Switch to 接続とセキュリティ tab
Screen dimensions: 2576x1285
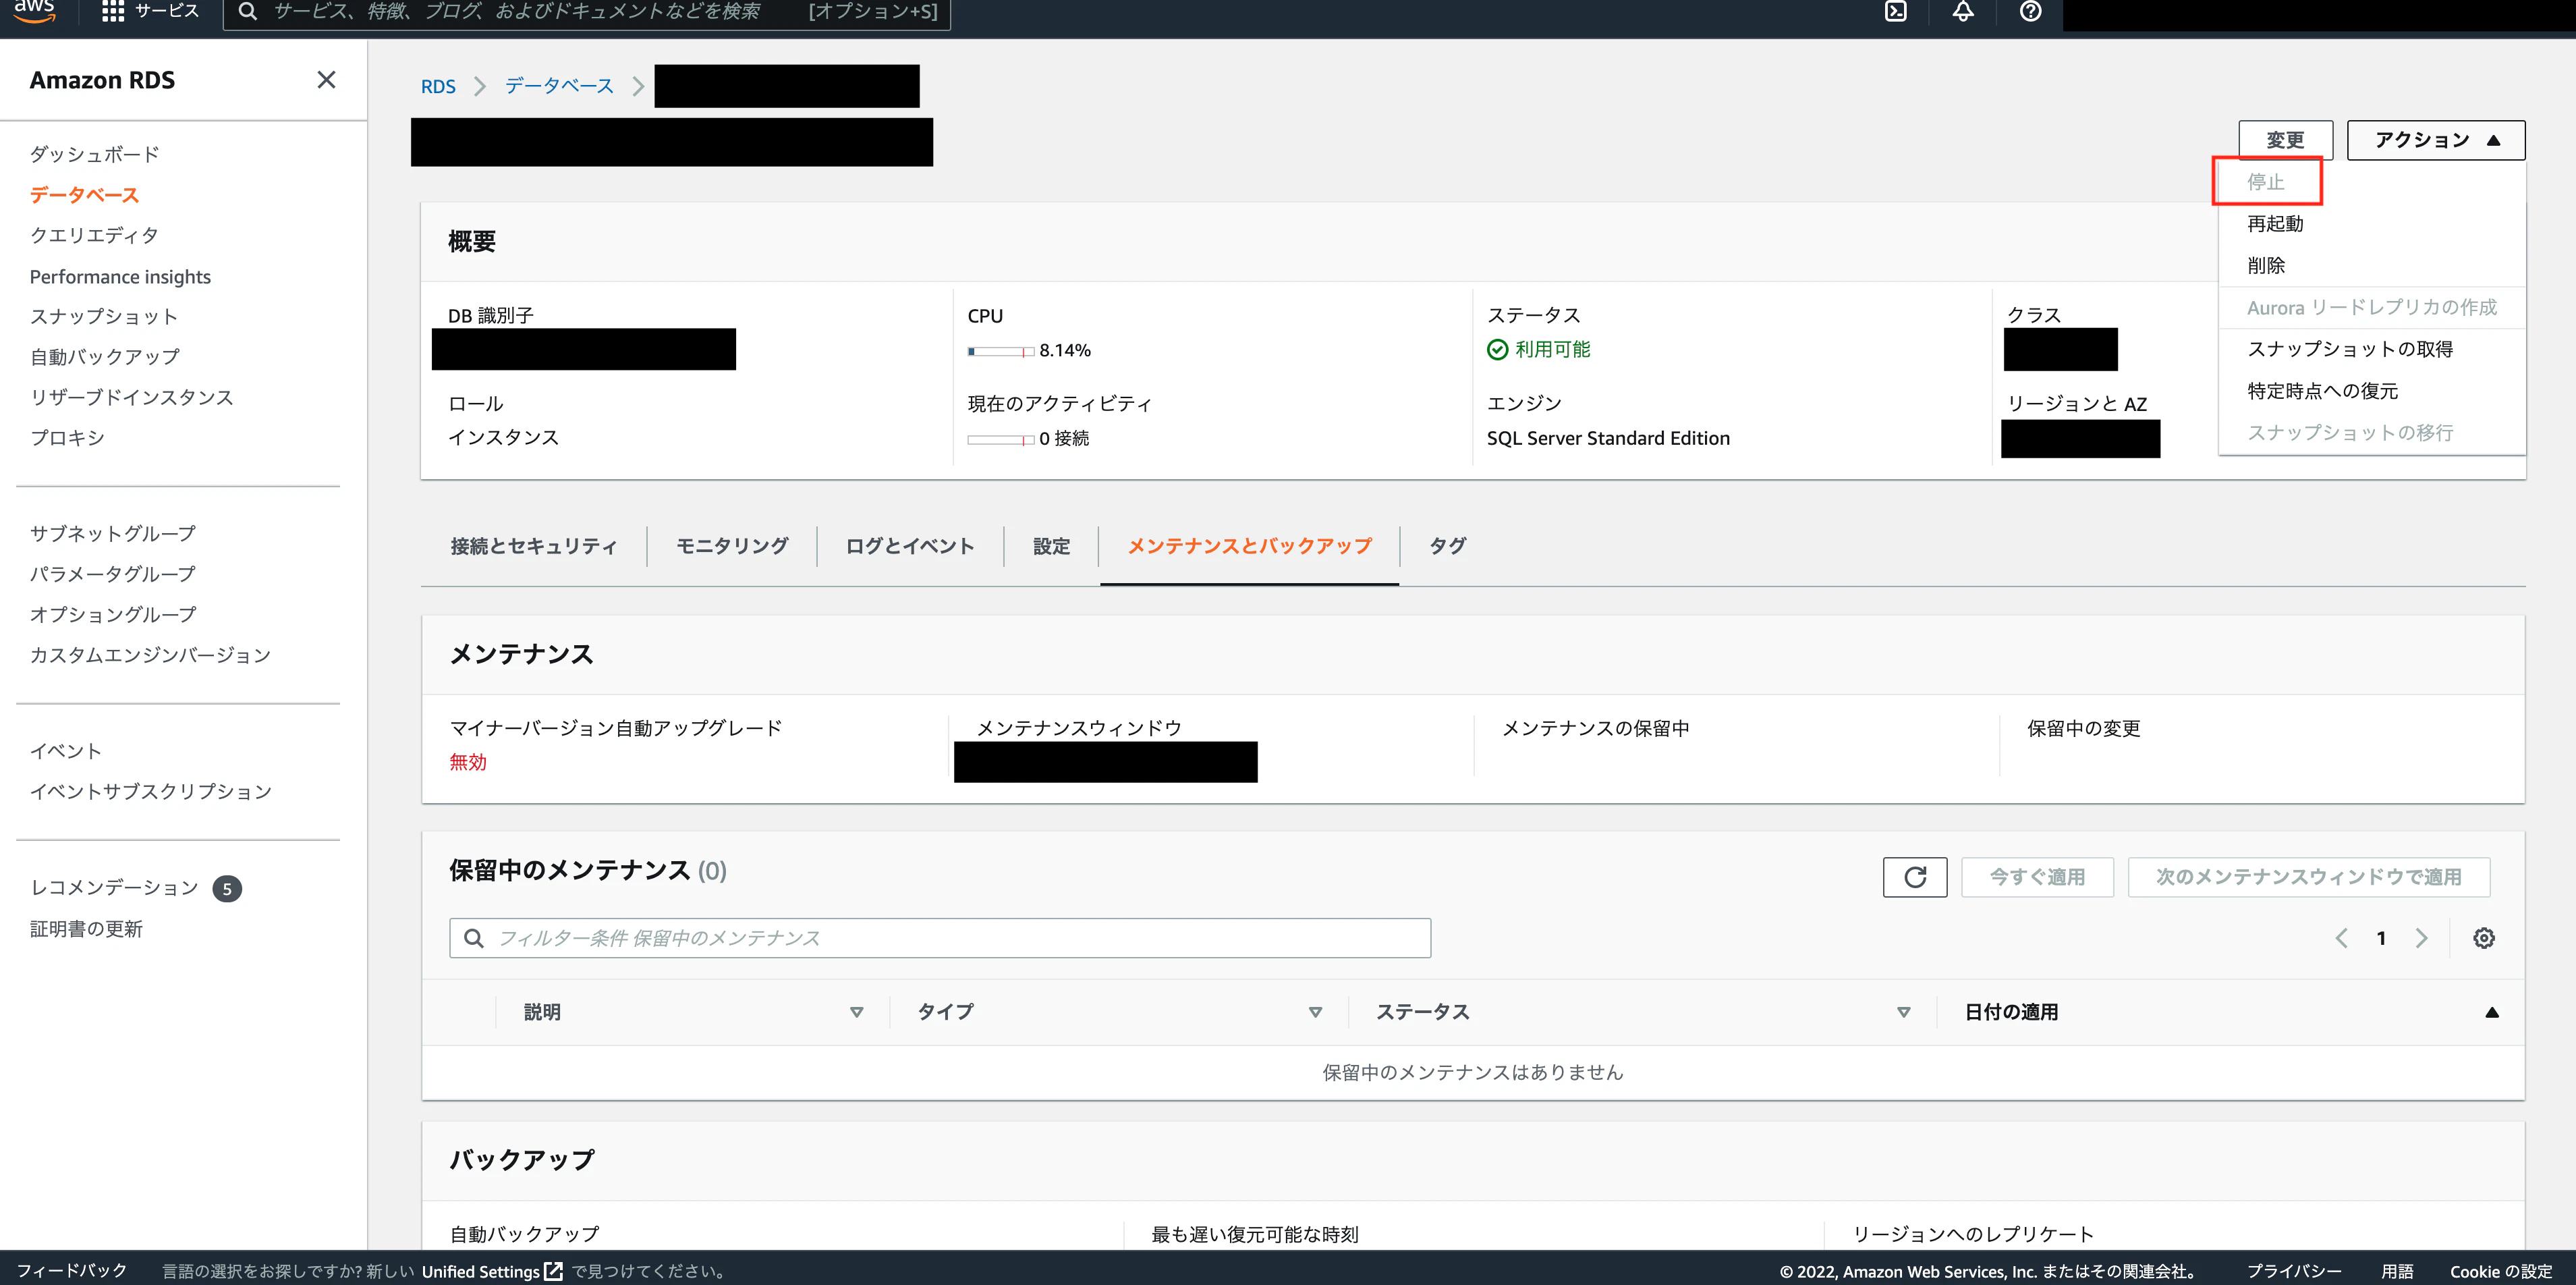[533, 546]
